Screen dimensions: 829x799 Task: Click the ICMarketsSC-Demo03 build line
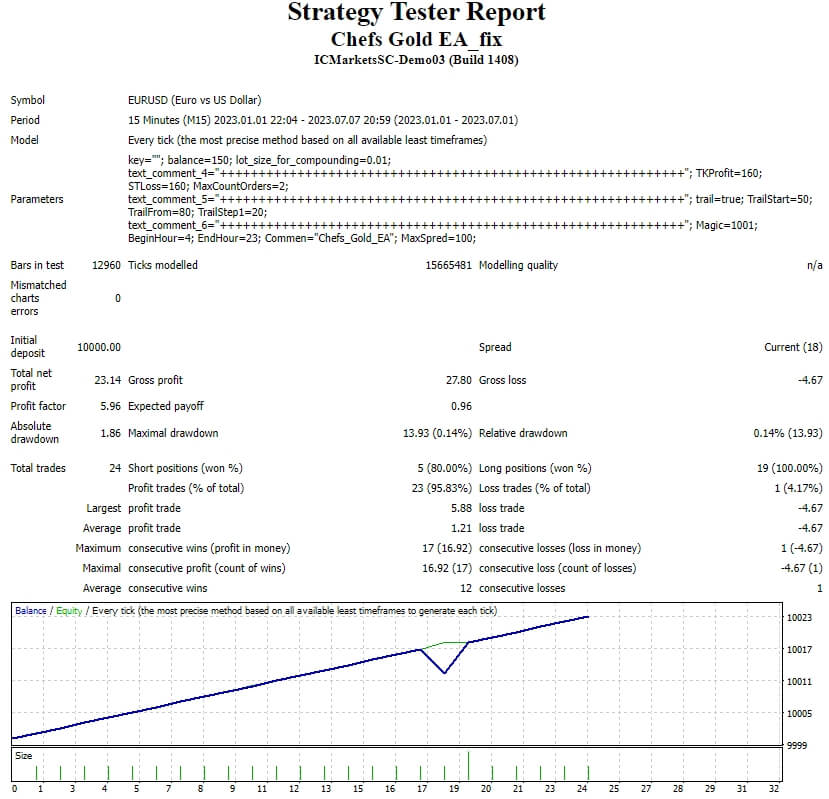[416, 60]
